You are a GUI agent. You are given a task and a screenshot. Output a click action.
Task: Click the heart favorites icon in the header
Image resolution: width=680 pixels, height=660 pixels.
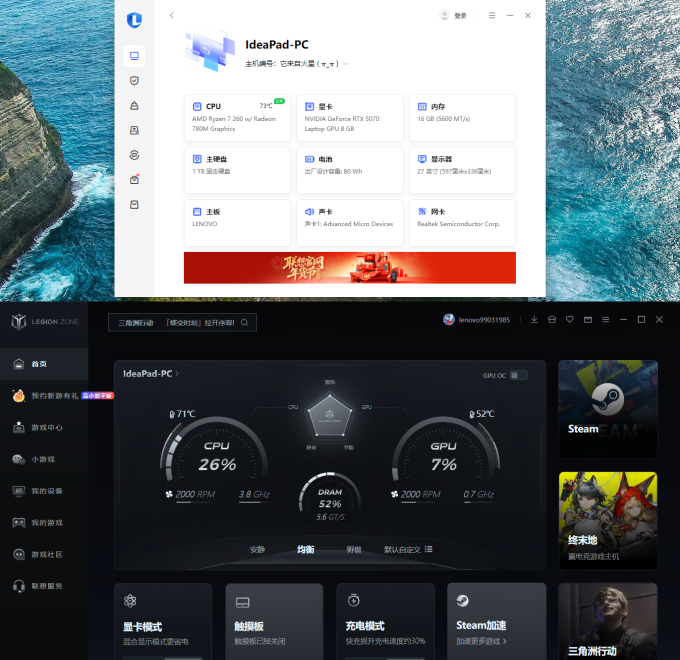[569, 320]
